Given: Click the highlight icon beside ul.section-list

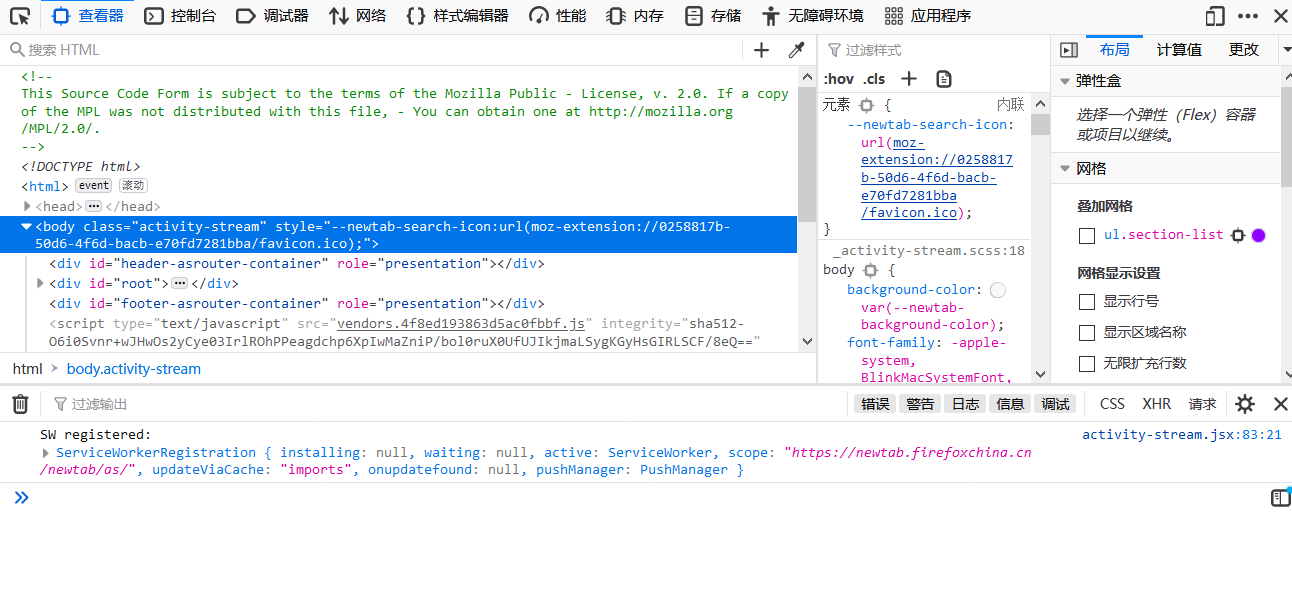Looking at the screenshot, I should click(1238, 235).
